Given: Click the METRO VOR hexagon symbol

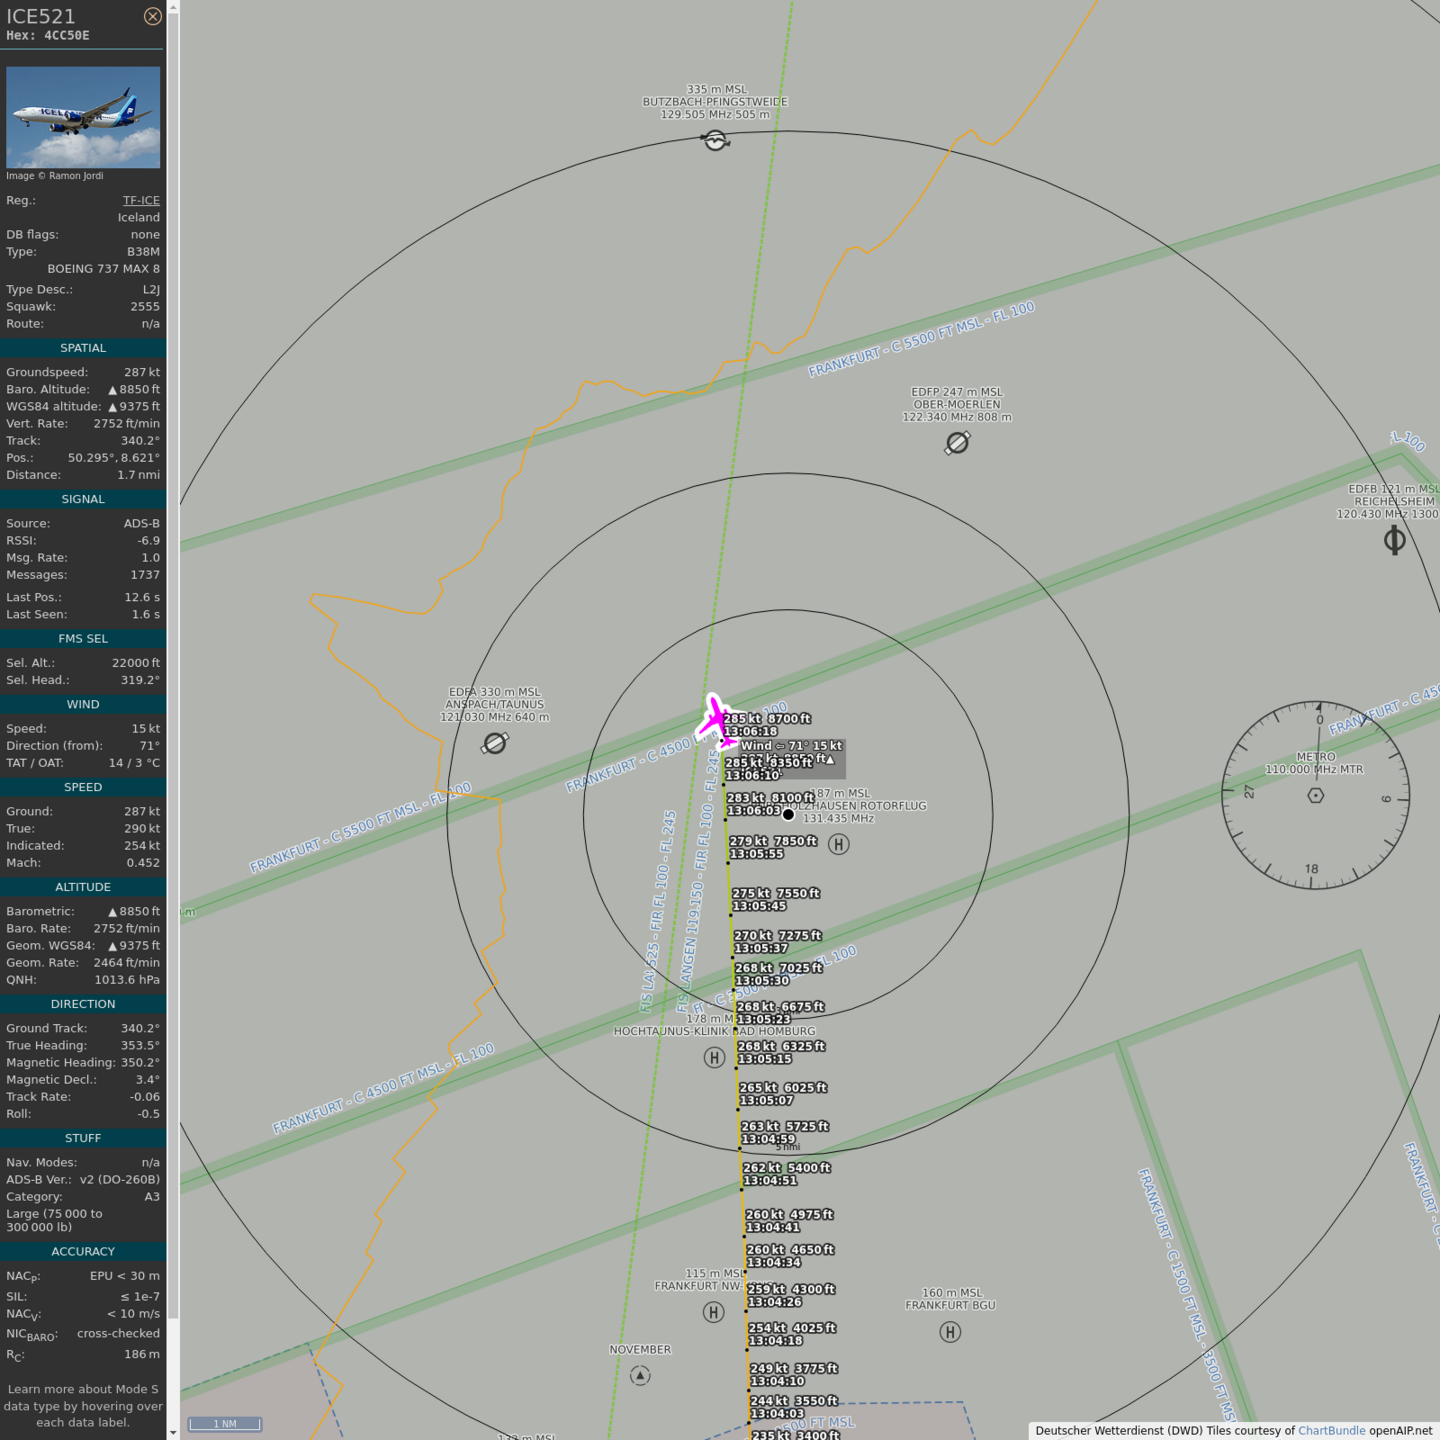Looking at the screenshot, I should click(x=1316, y=795).
